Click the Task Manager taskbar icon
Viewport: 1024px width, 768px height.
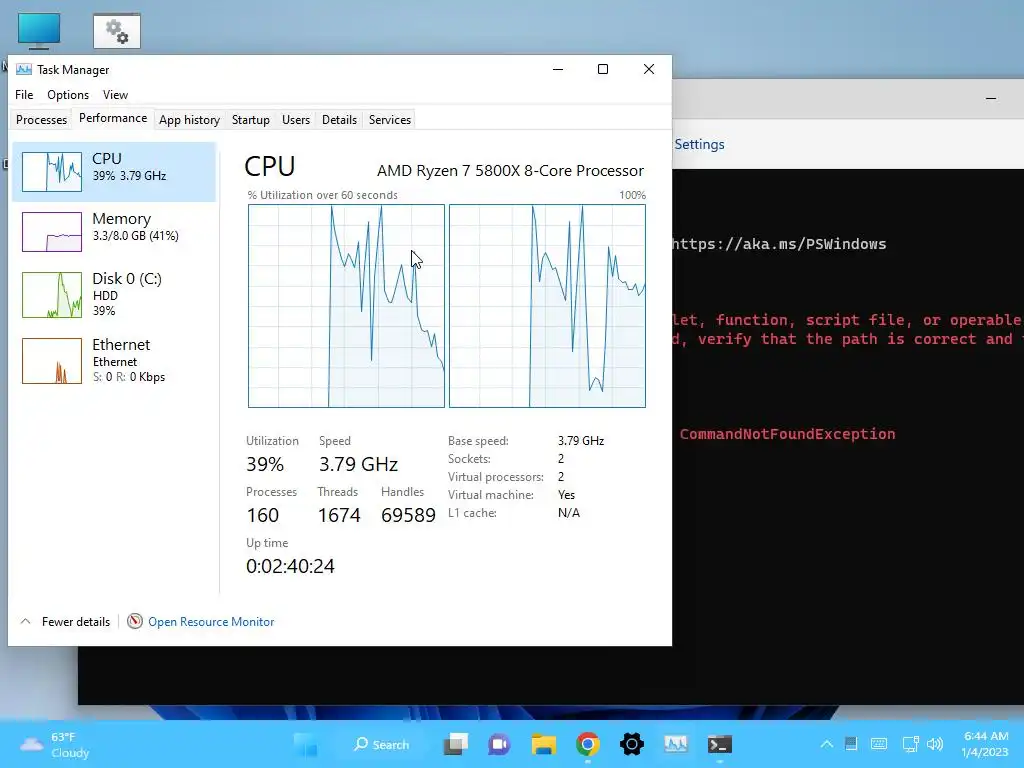pyautogui.click(x=676, y=744)
